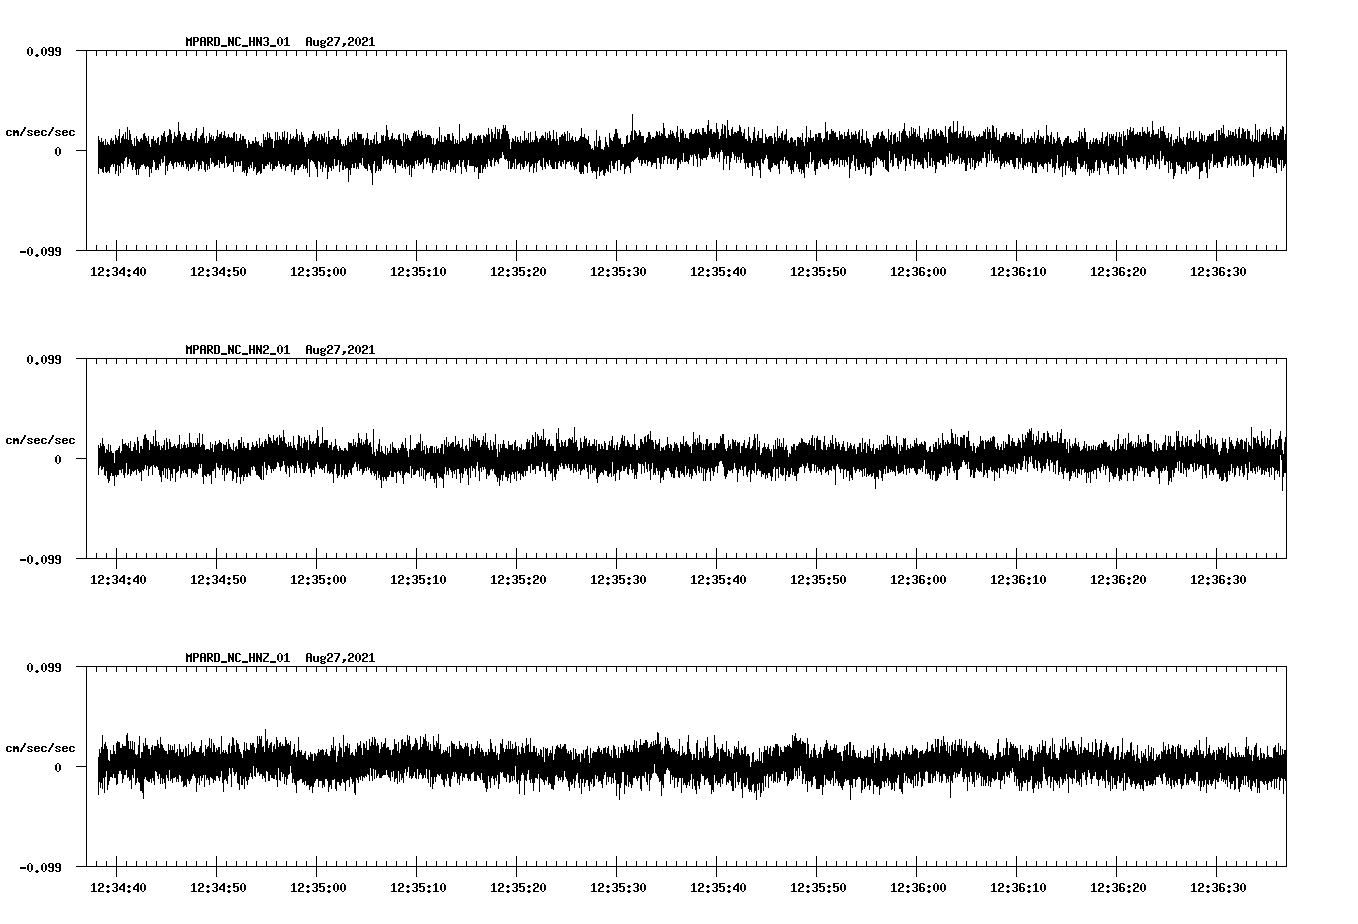Click 12:36:10 label under HN2 chart
The width and height of the screenshot is (1358, 924).
1018,580
